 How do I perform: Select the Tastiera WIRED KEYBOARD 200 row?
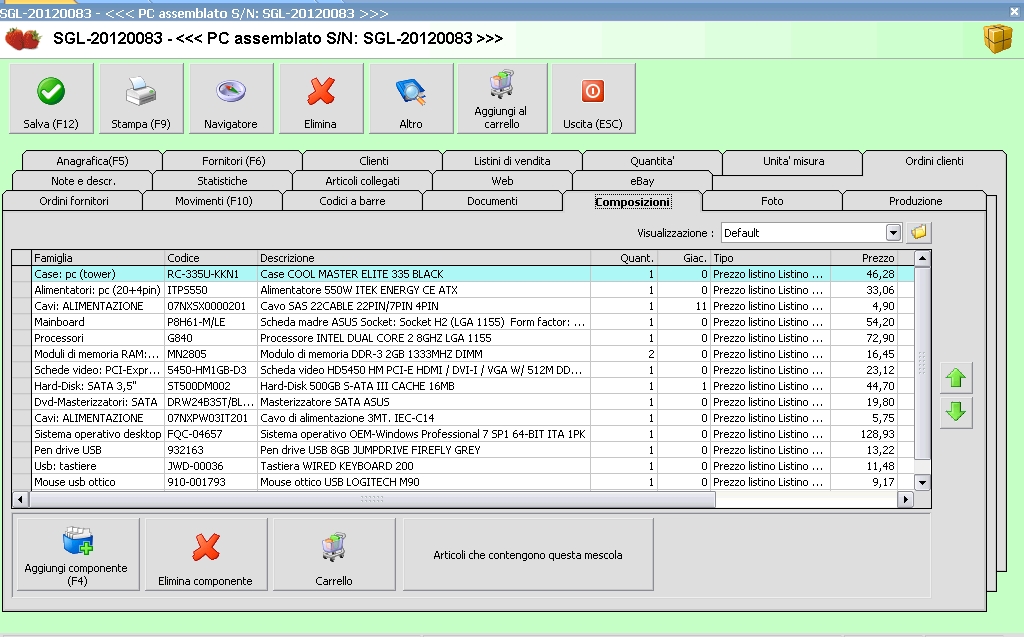(464, 466)
